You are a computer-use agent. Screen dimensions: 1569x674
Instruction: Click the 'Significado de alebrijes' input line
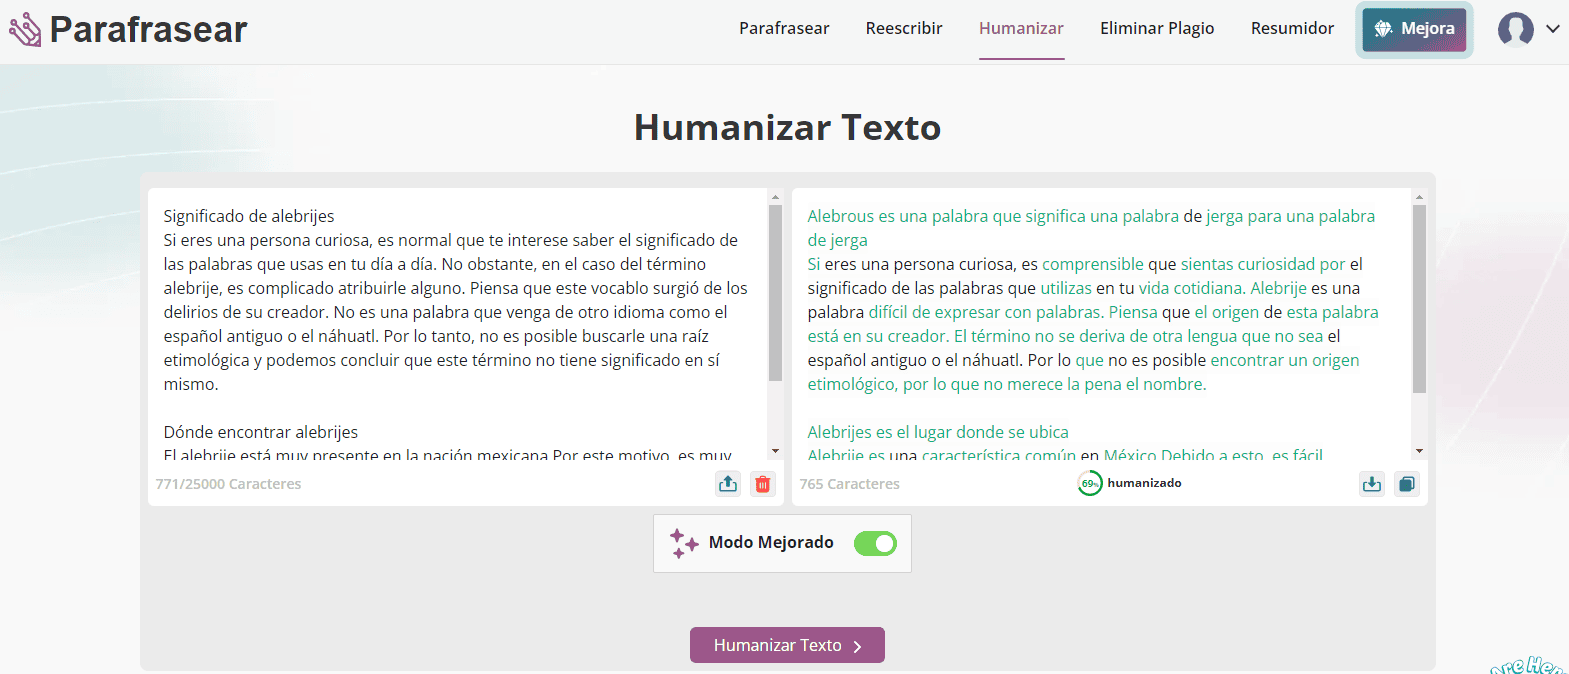point(249,216)
